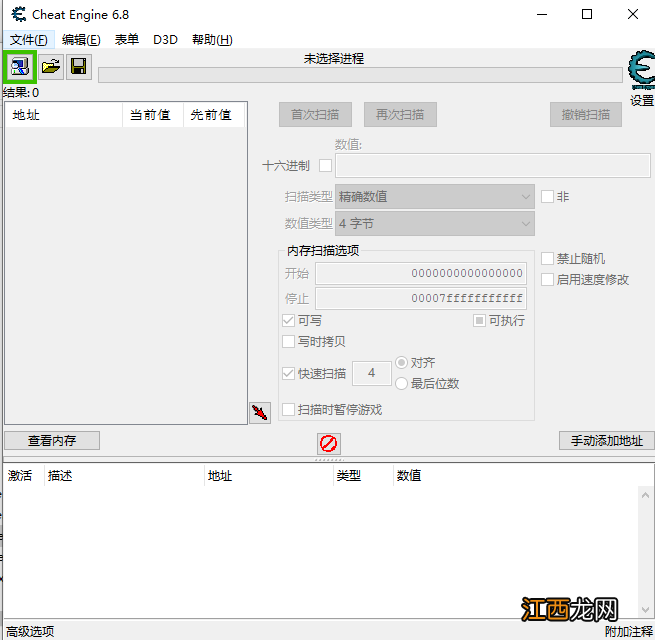Screen dimensions: 655x640
Task: Open the 数值类型 dropdown (4 字节)
Action: click(x=435, y=223)
